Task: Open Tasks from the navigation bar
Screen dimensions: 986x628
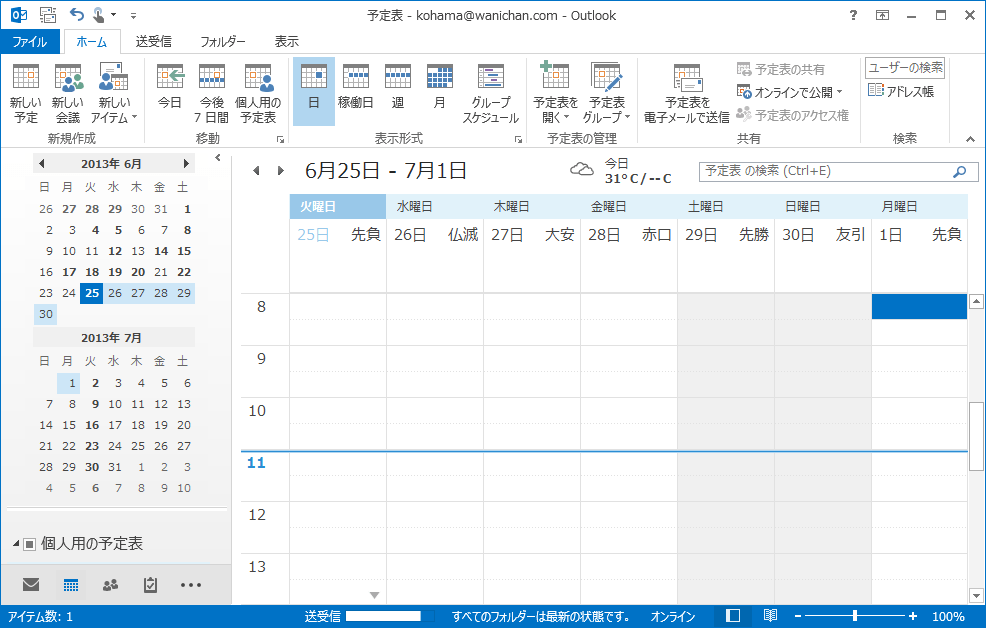Action: pyautogui.click(x=150, y=585)
